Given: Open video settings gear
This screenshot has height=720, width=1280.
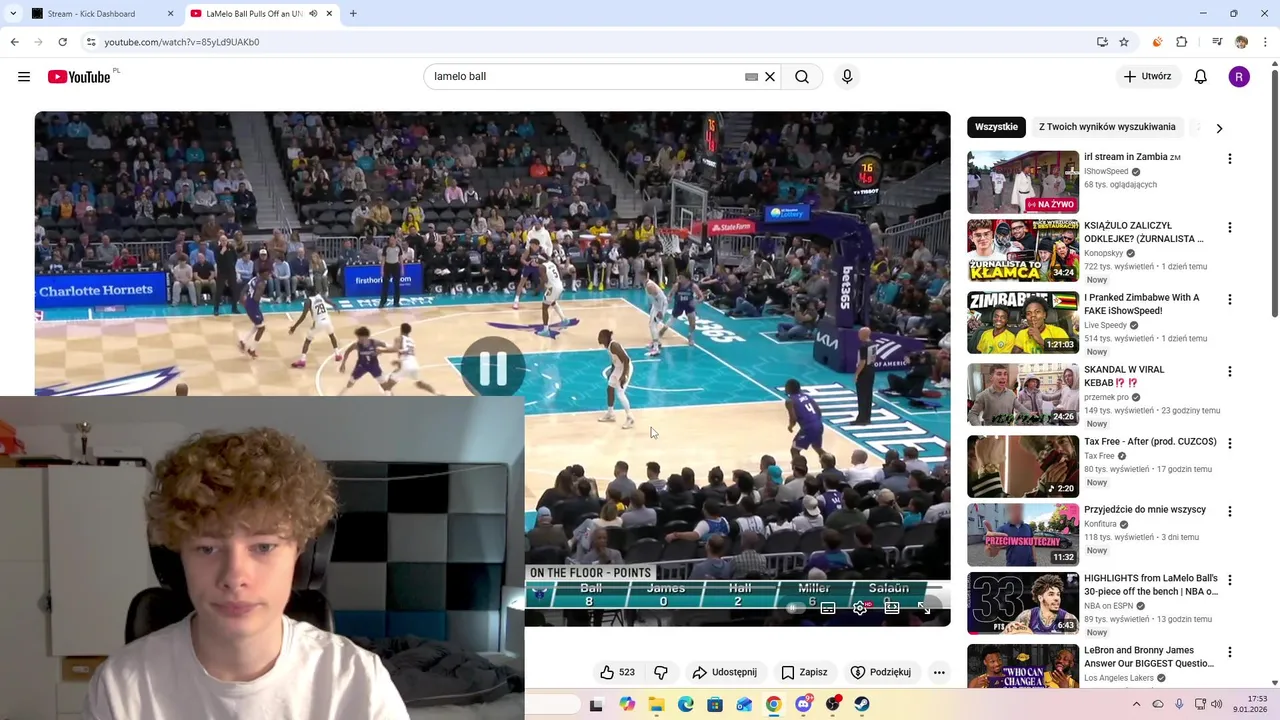Looking at the screenshot, I should tap(860, 608).
